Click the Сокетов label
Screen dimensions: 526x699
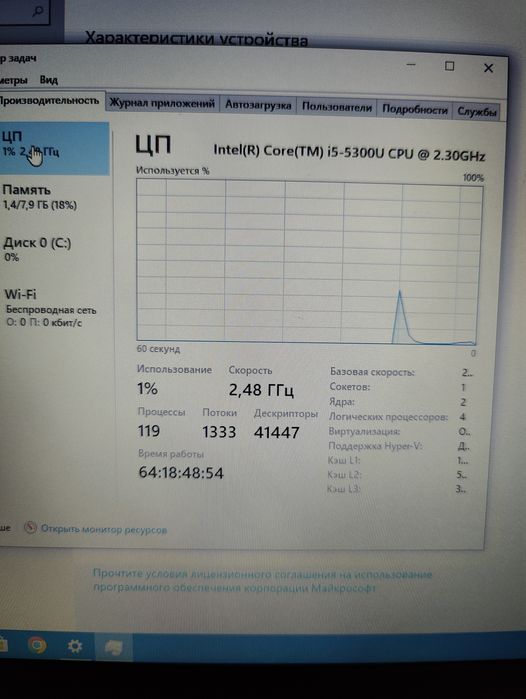[350, 387]
